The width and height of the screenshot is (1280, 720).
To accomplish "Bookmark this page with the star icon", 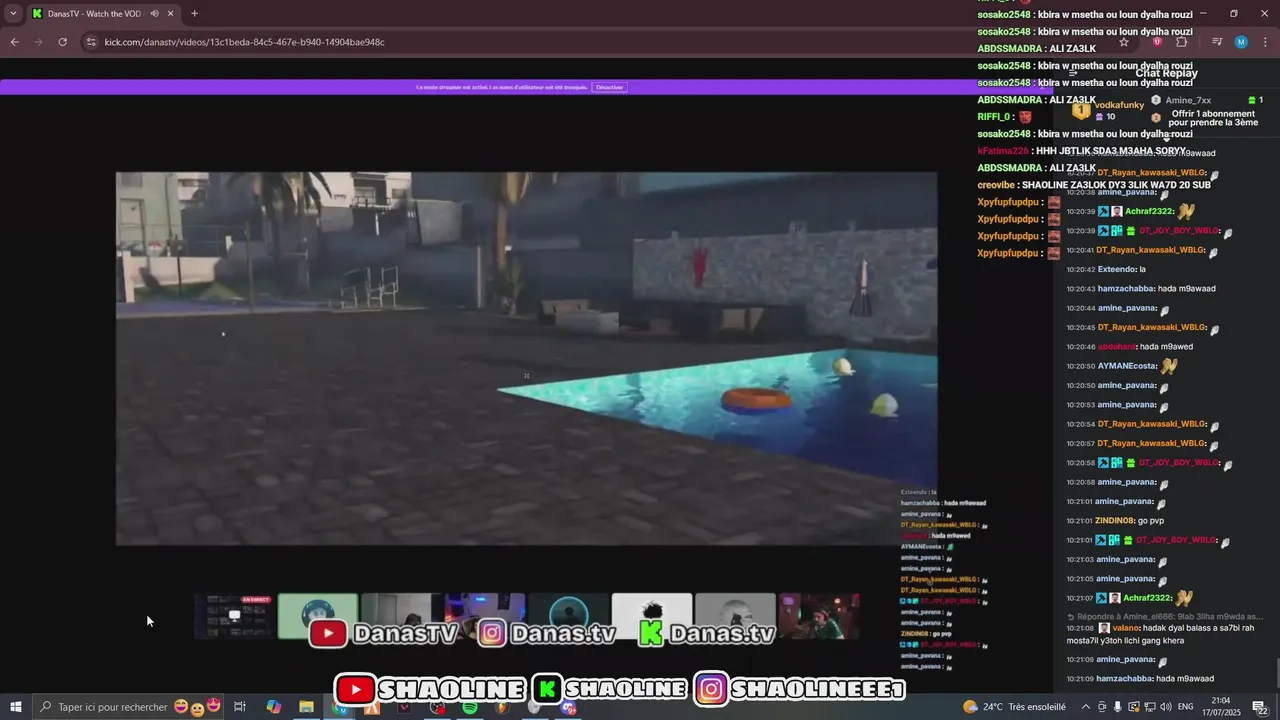I will pos(1124,42).
